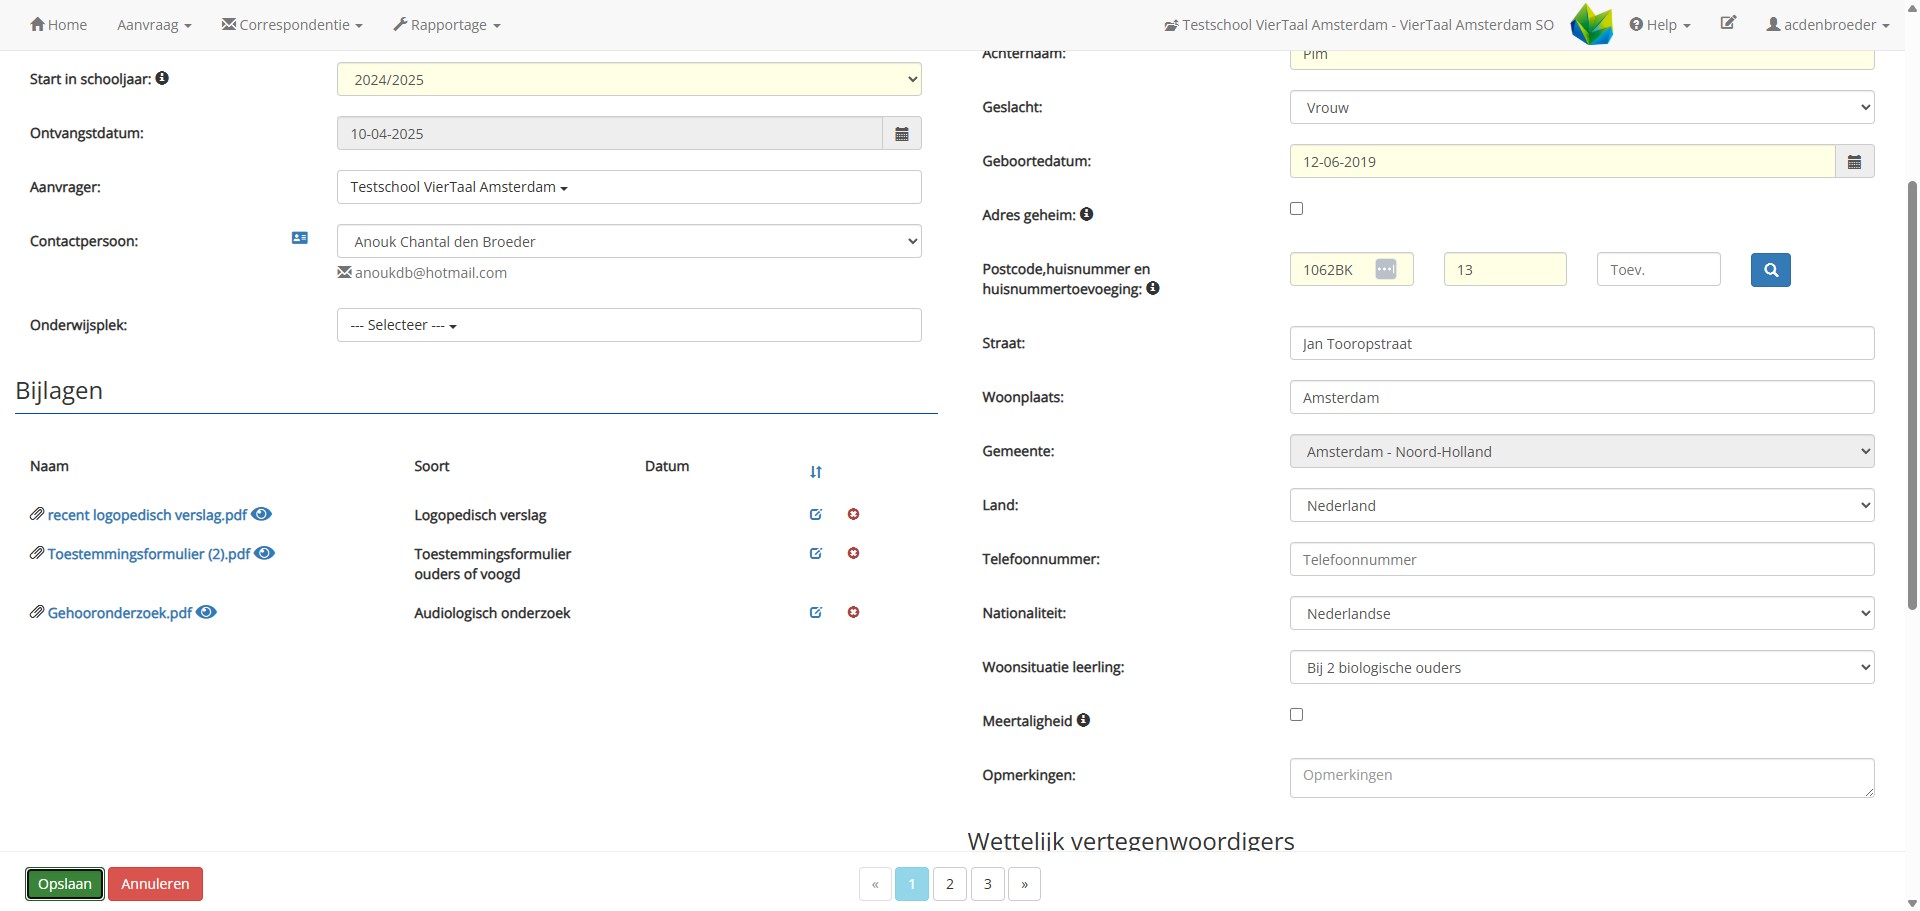Open the Nationaliteit dropdown

(x=1582, y=614)
